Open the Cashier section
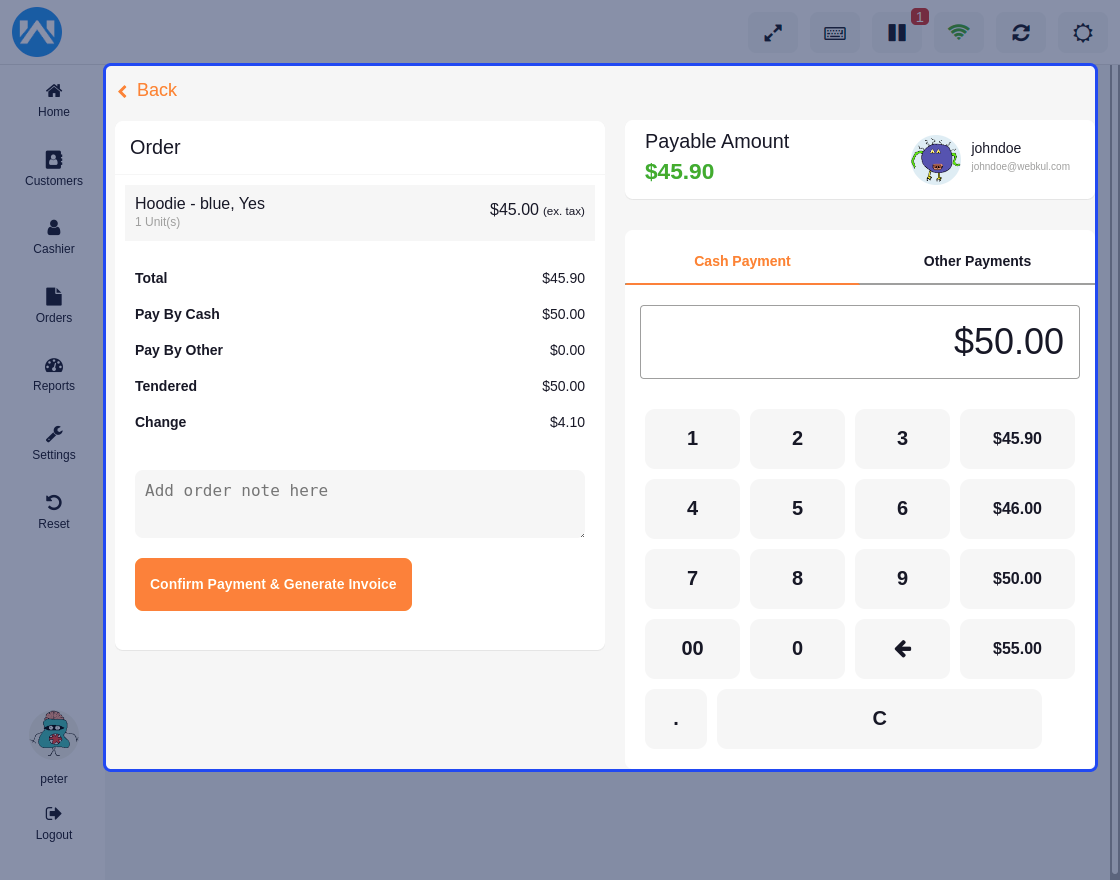 53,236
